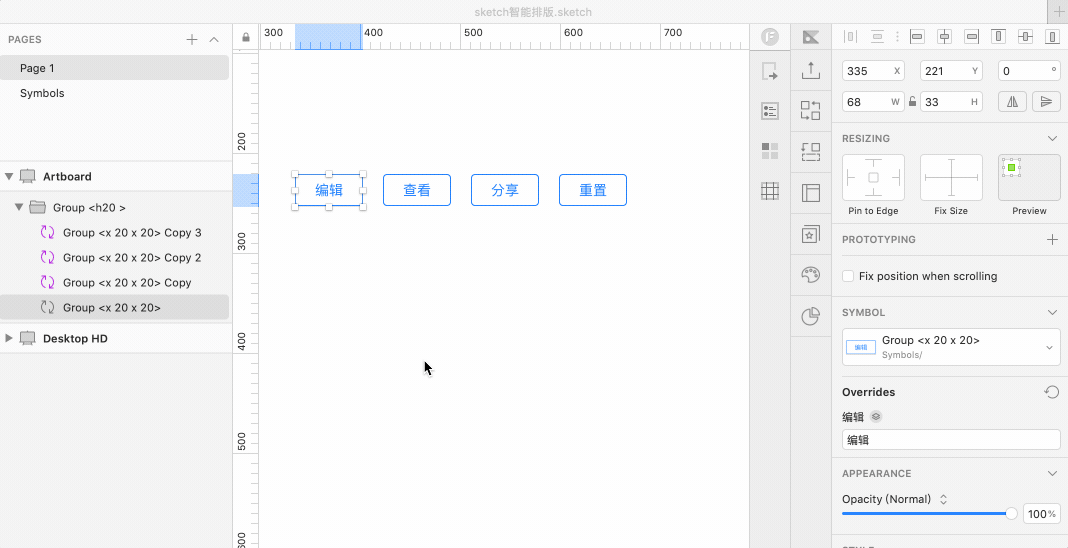
Task: Click the layers icon beside 编辑 override label
Action: (x=877, y=417)
